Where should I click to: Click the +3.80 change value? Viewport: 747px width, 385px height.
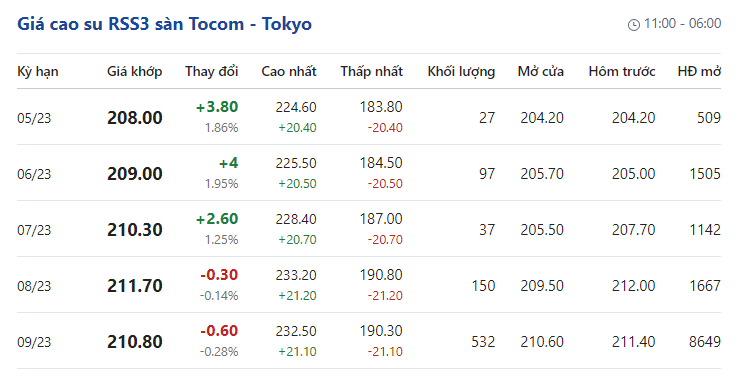coord(217,107)
